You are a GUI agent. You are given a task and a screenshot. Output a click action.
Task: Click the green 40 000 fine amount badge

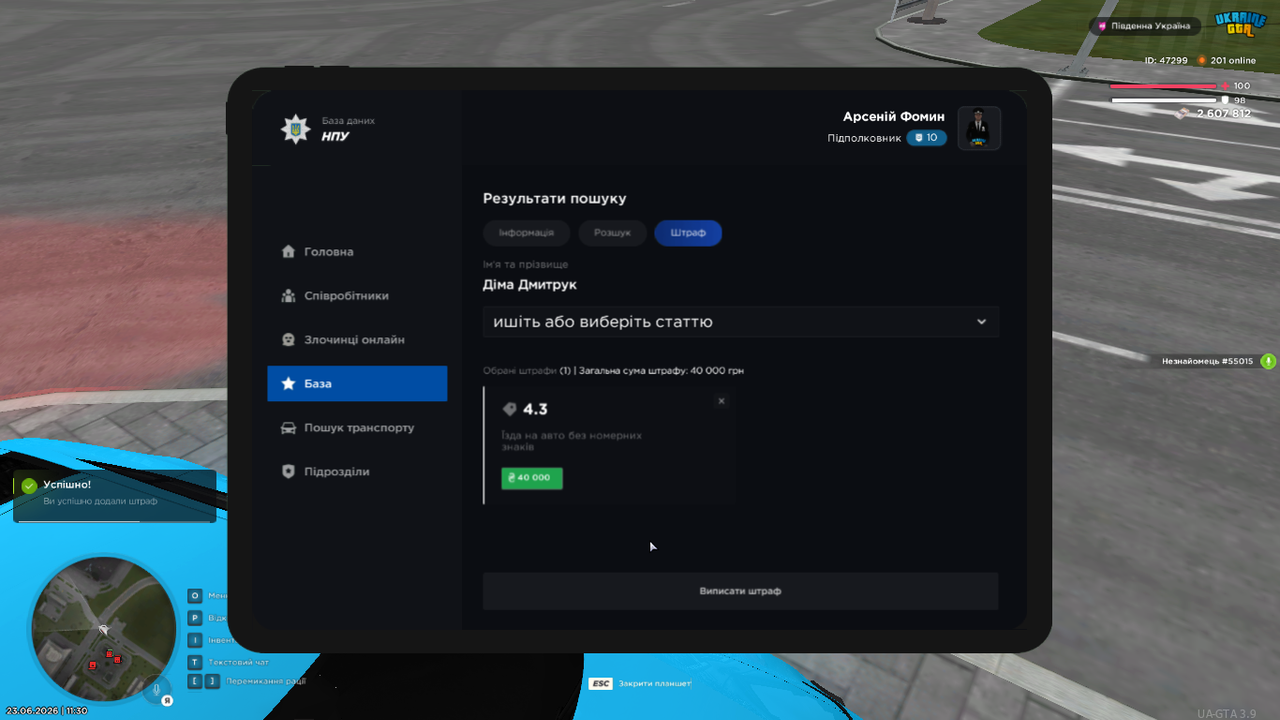coord(532,478)
